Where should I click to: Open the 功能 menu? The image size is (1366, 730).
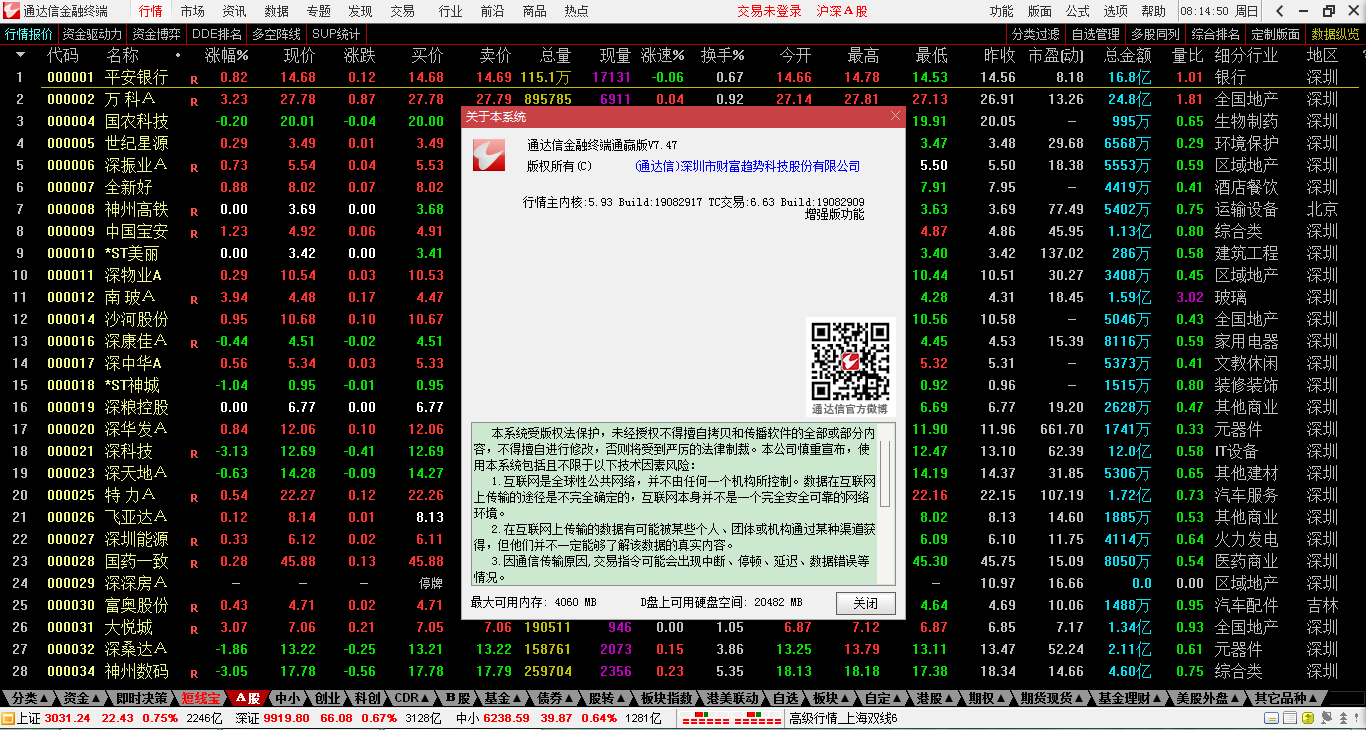[1001, 11]
